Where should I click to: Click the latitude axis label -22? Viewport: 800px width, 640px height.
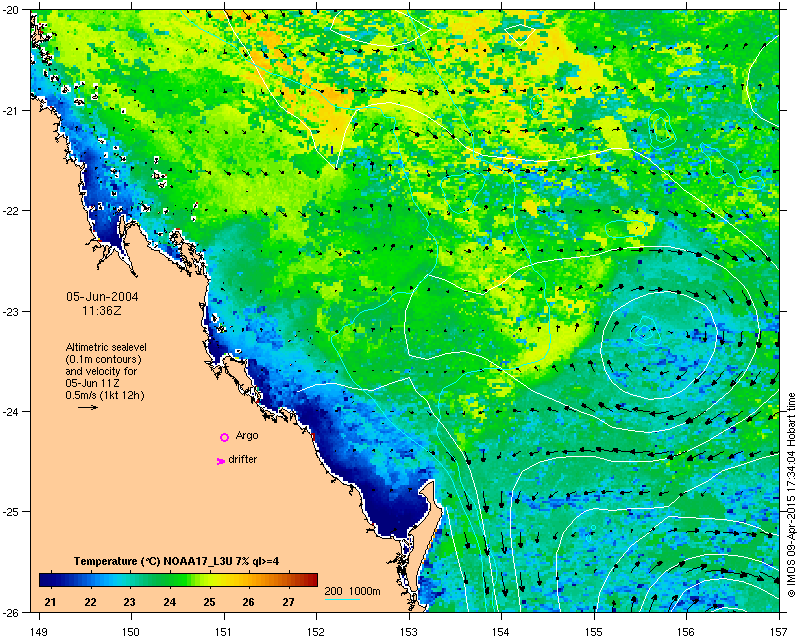10,211
